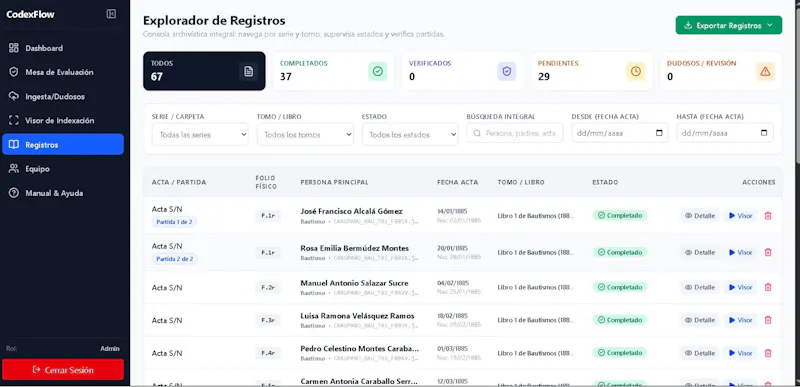Go to Ingesta/Dudosos section
Image resolution: width=800 pixels, height=387 pixels.
(63, 96)
